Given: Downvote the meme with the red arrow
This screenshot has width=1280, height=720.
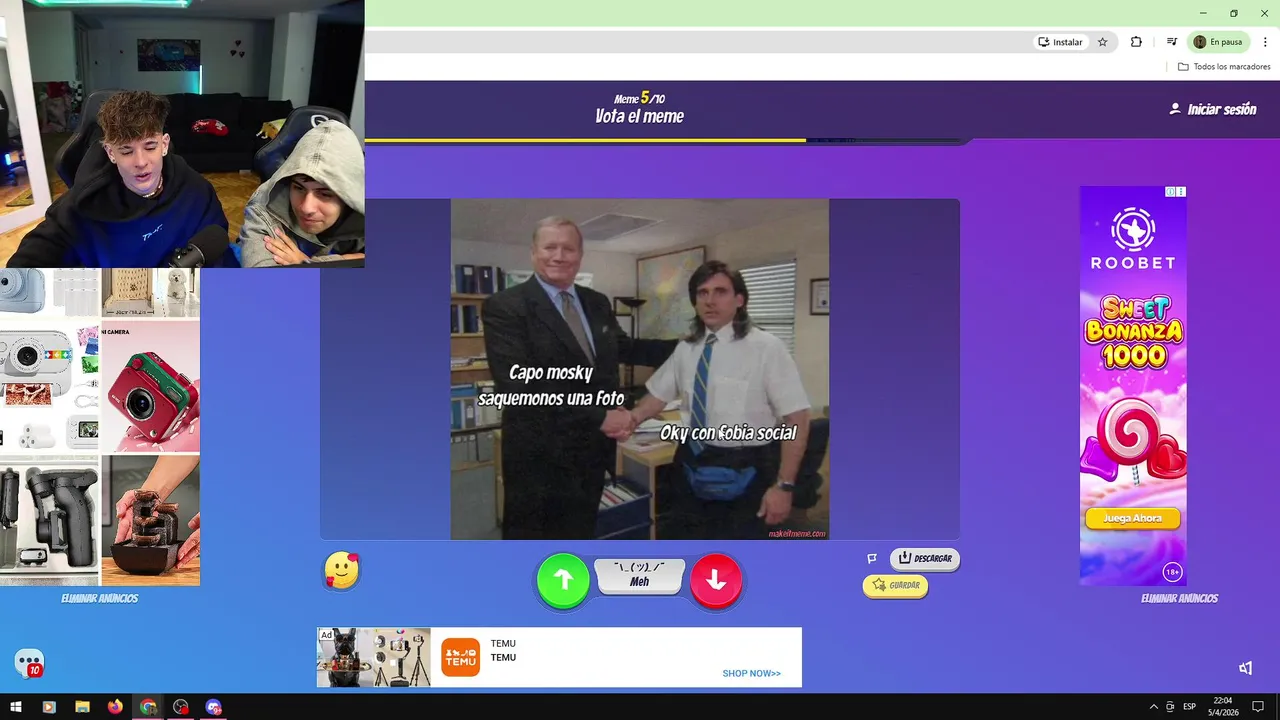Looking at the screenshot, I should 716,580.
